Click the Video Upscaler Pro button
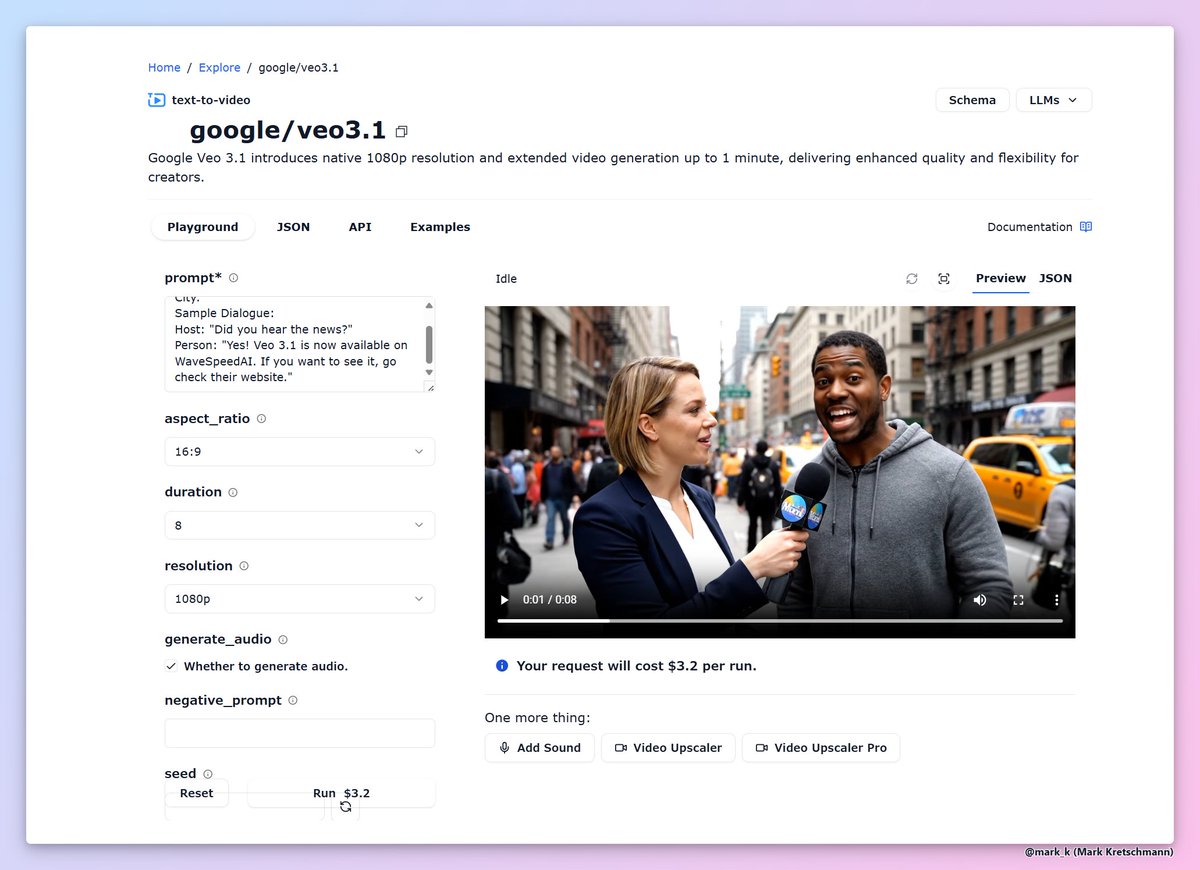1200x870 pixels. [x=821, y=748]
